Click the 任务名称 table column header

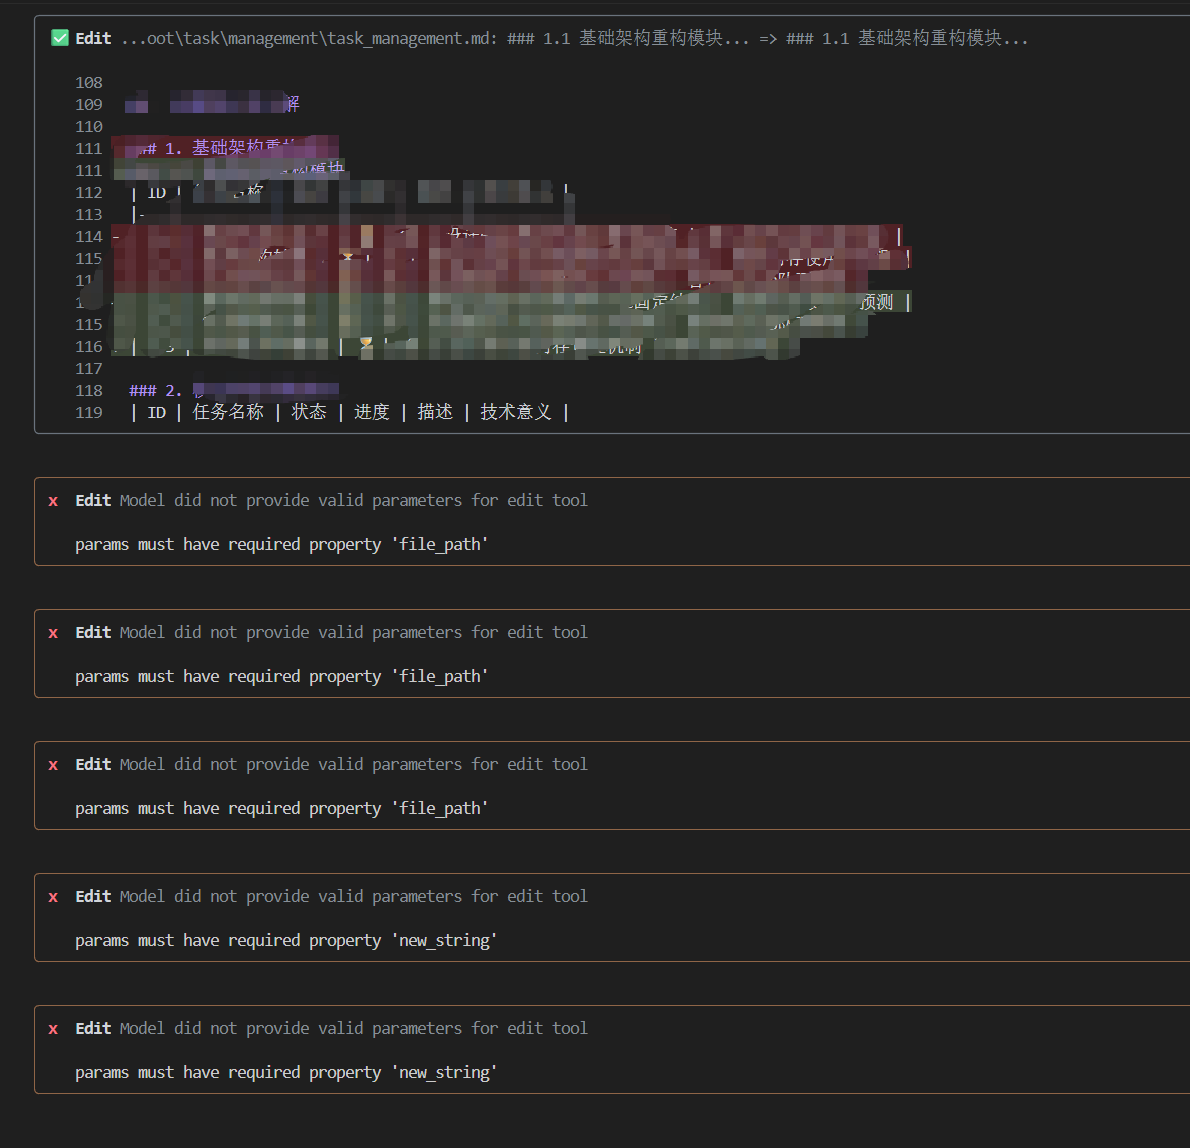pyautogui.click(x=228, y=413)
